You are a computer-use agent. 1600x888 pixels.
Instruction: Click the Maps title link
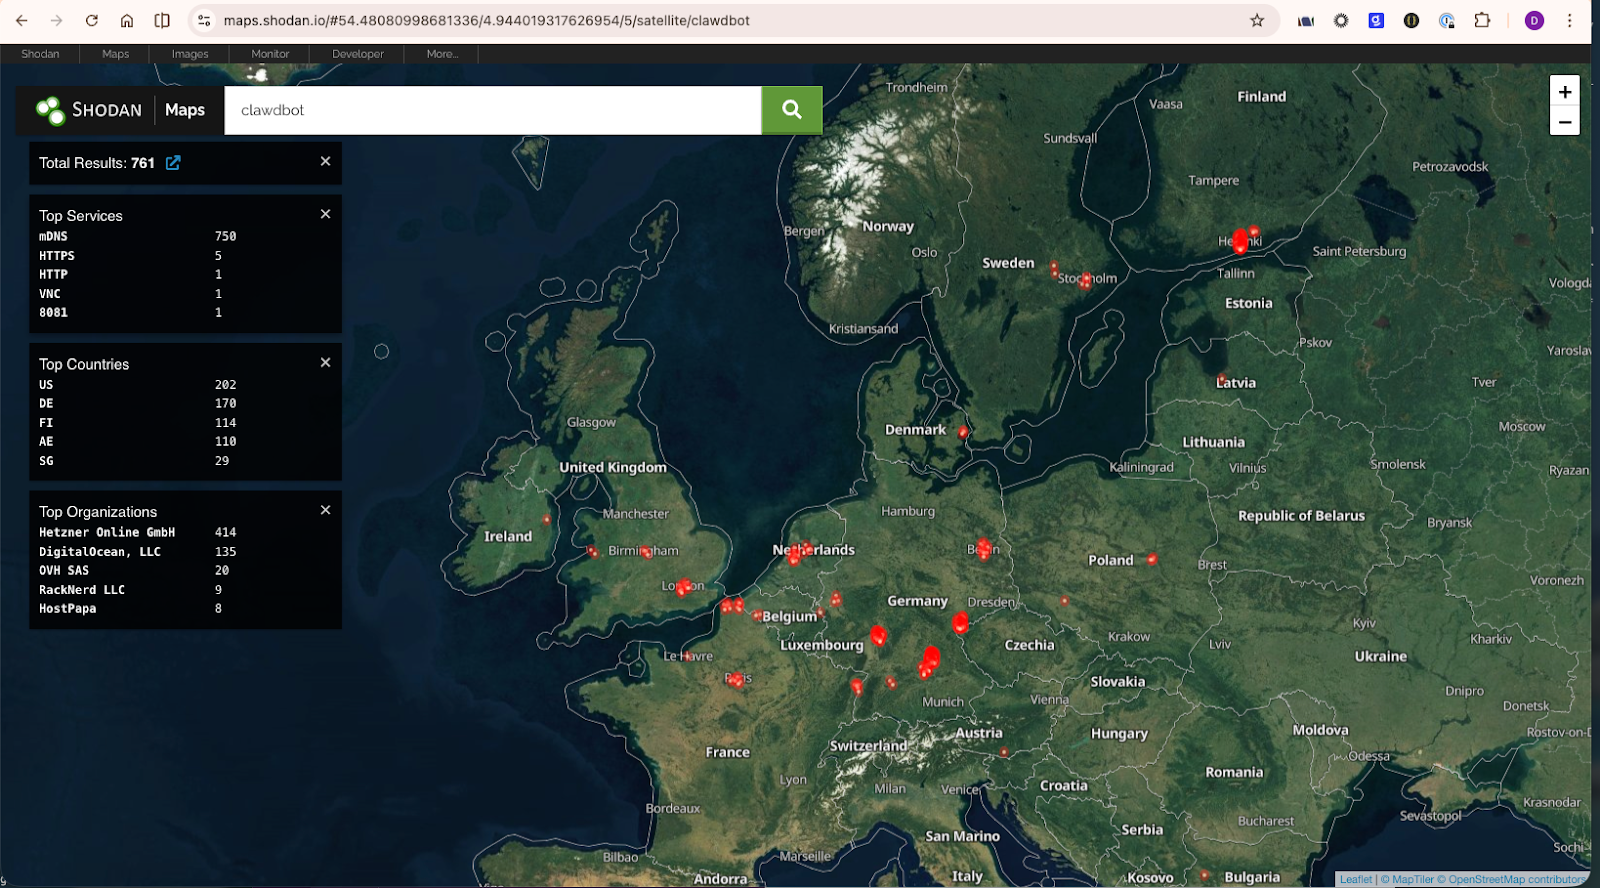[x=185, y=110]
